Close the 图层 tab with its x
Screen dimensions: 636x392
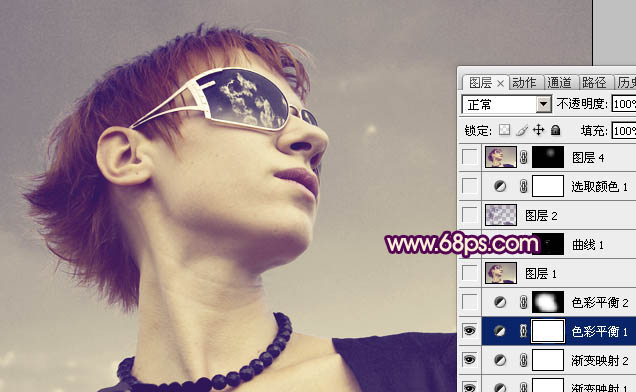point(501,84)
